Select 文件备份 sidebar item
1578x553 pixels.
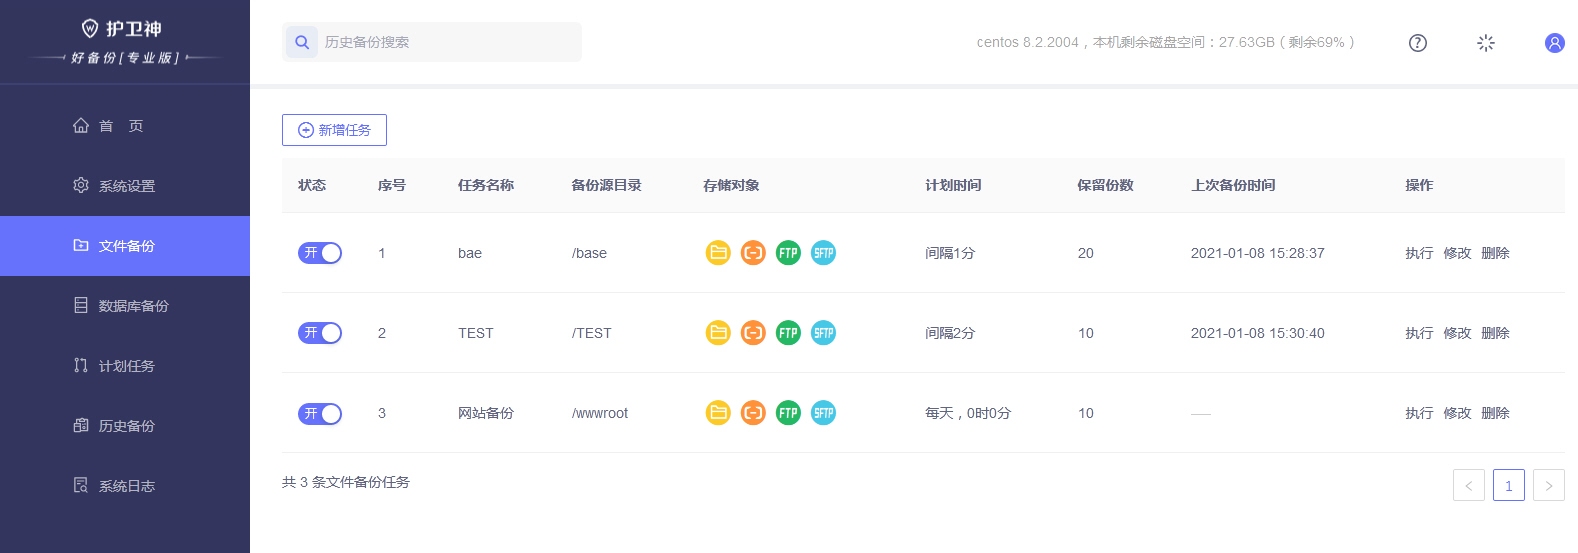pos(125,246)
